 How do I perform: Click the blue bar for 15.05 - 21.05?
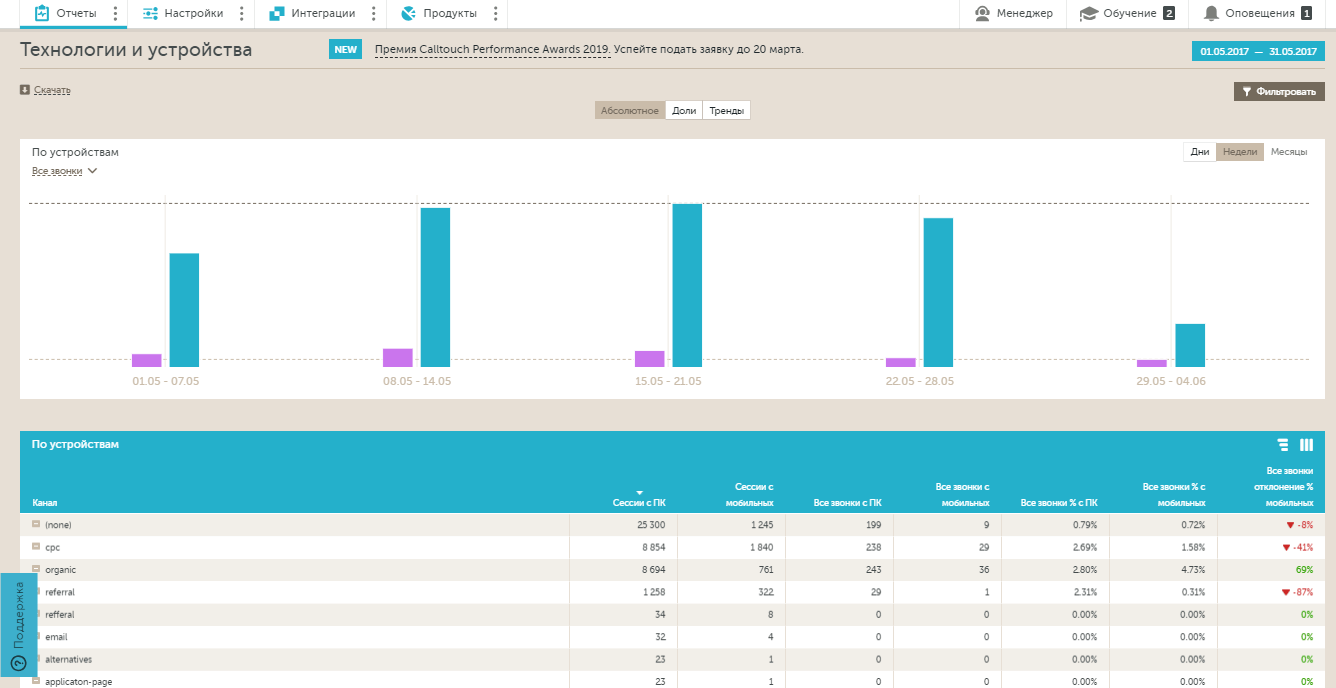[687, 285]
